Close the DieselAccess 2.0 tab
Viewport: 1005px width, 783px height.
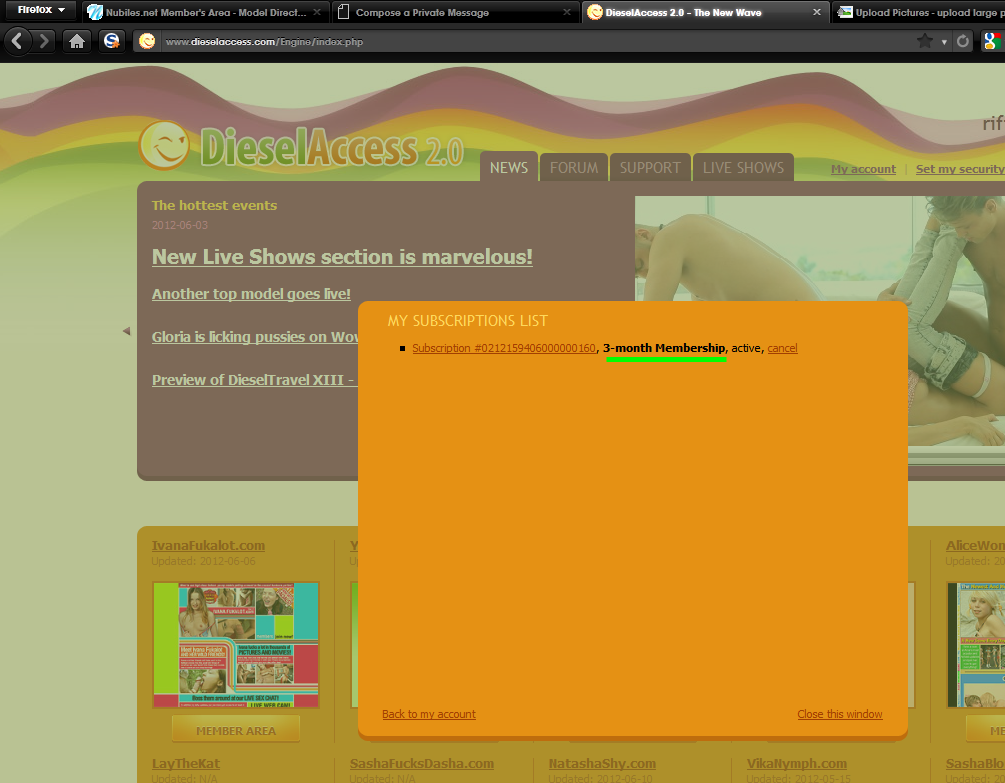tap(817, 12)
